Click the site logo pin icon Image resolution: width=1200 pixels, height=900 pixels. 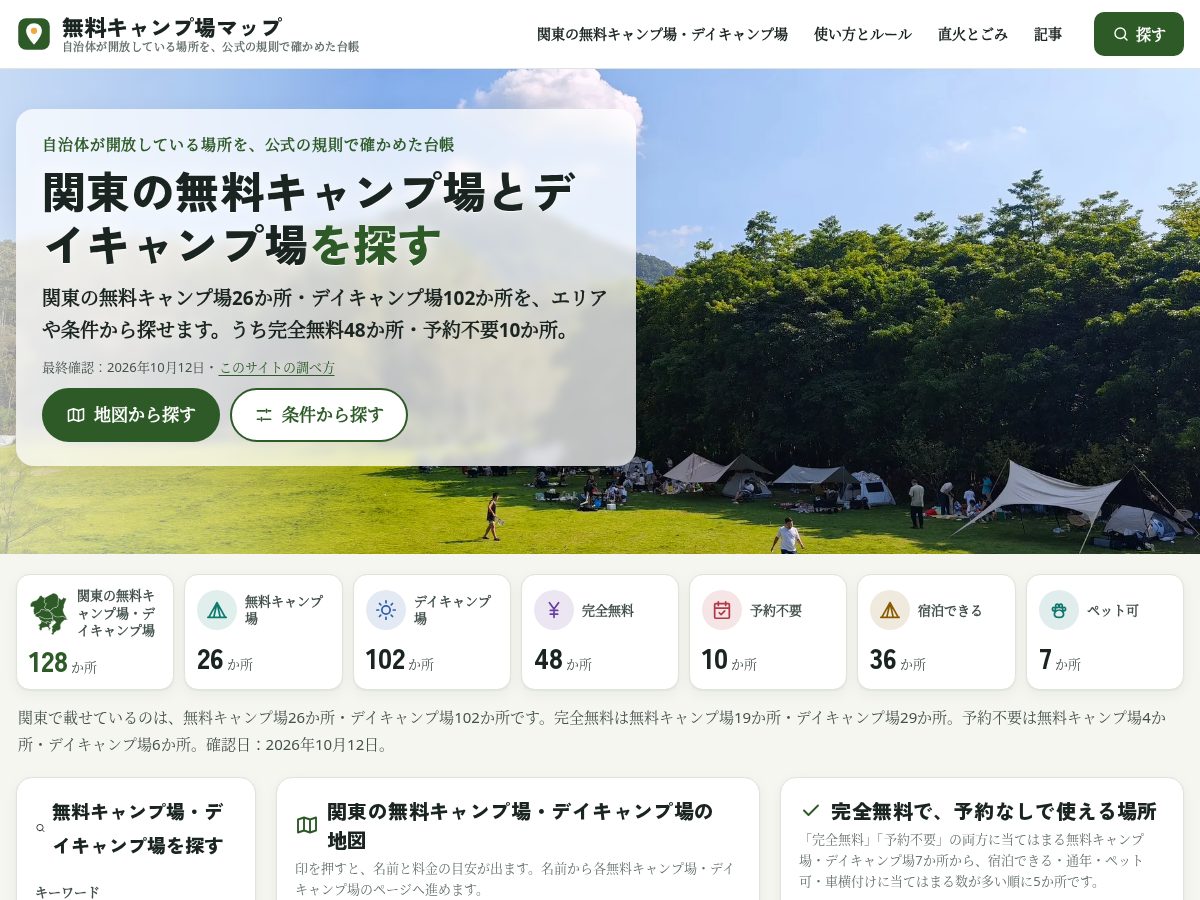(x=34, y=34)
